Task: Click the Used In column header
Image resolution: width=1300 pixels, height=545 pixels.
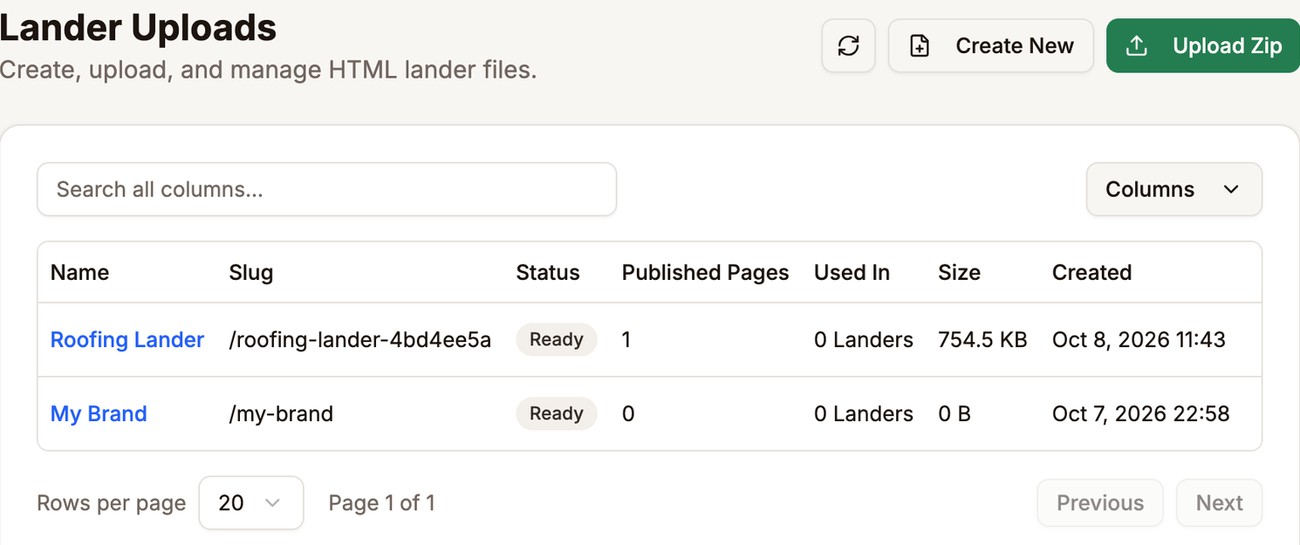Action: 852,272
